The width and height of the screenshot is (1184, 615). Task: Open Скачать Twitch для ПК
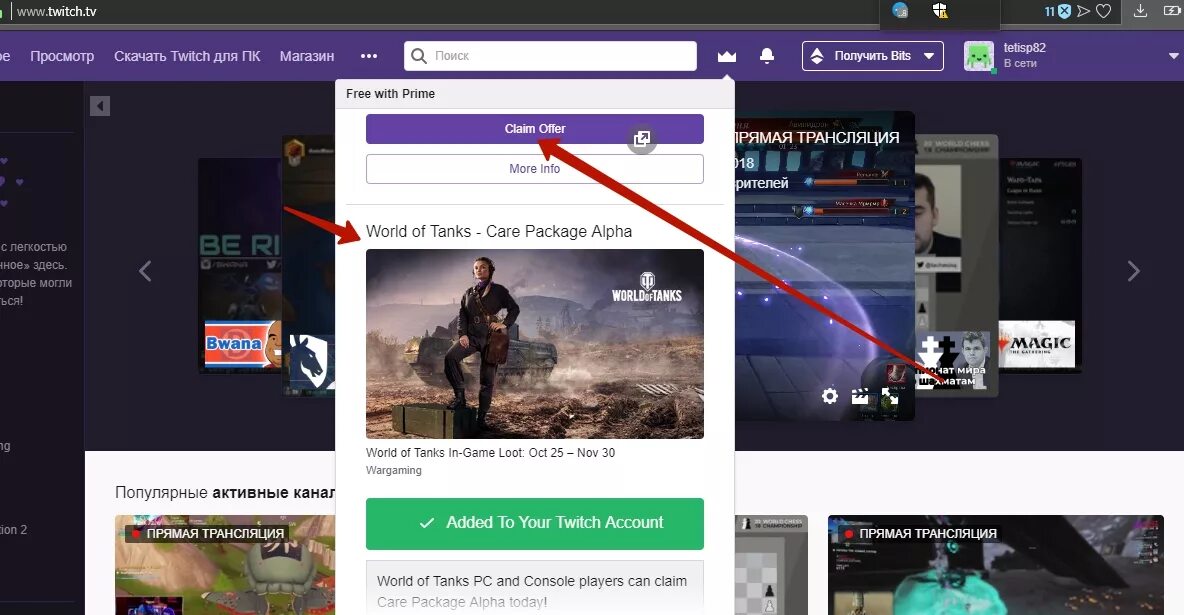(x=187, y=56)
